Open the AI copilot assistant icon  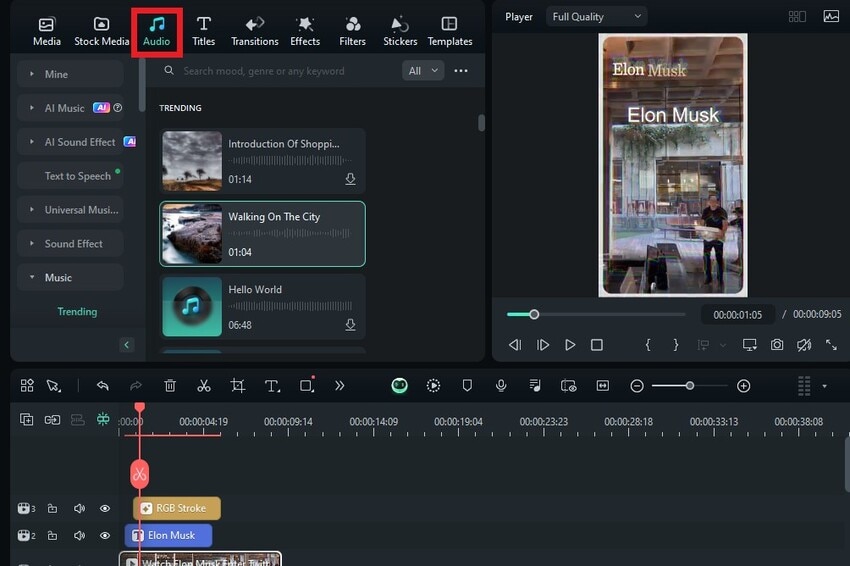click(x=400, y=385)
